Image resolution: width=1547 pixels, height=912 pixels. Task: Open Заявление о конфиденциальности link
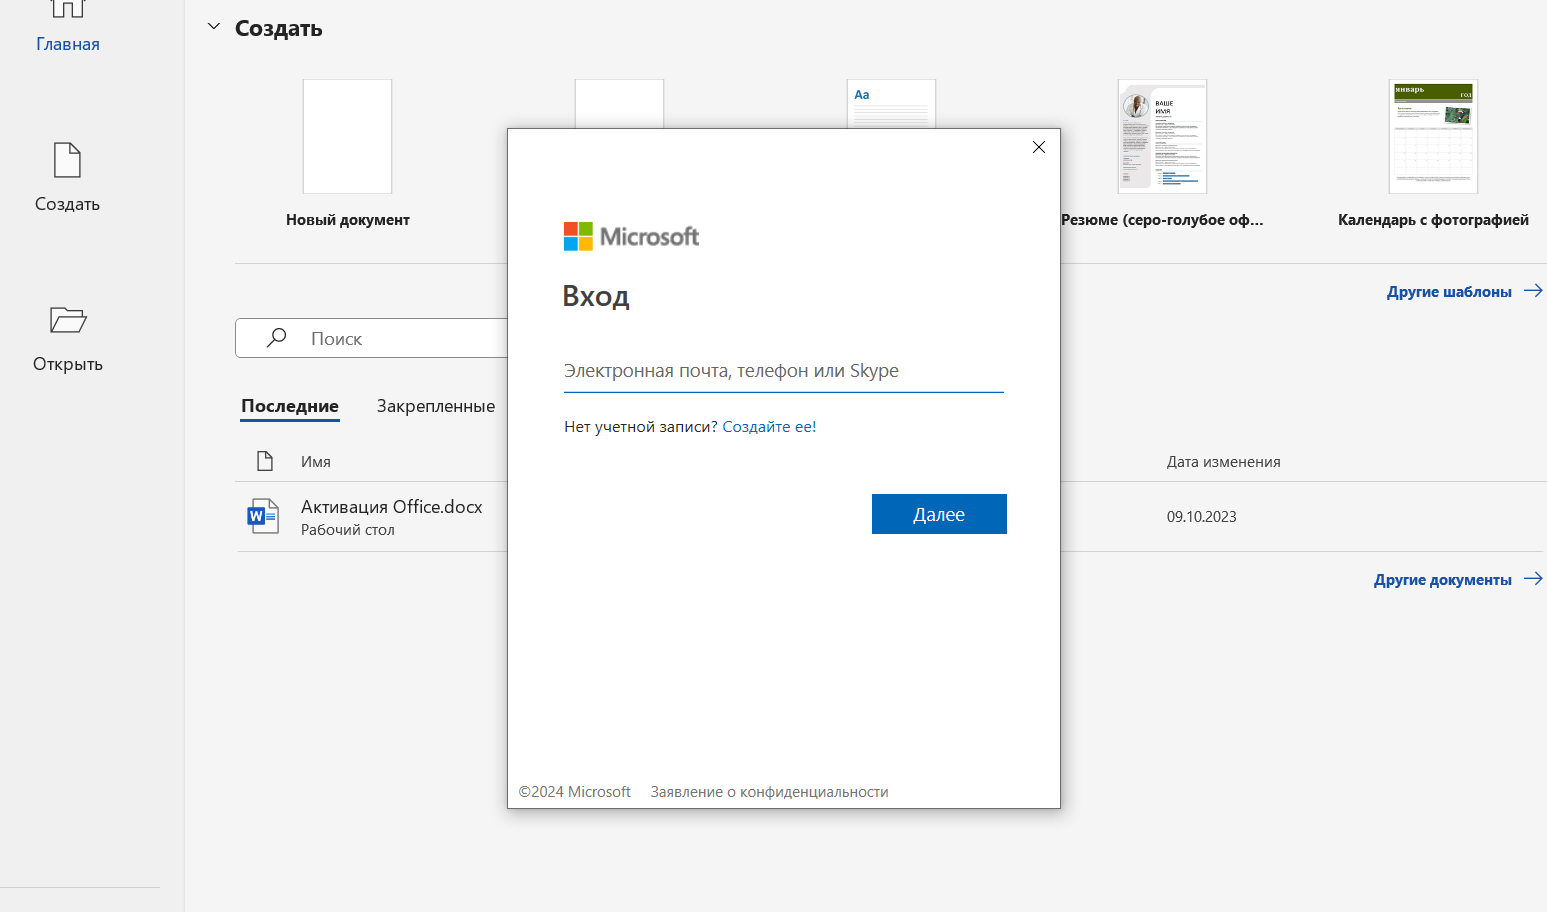769,792
